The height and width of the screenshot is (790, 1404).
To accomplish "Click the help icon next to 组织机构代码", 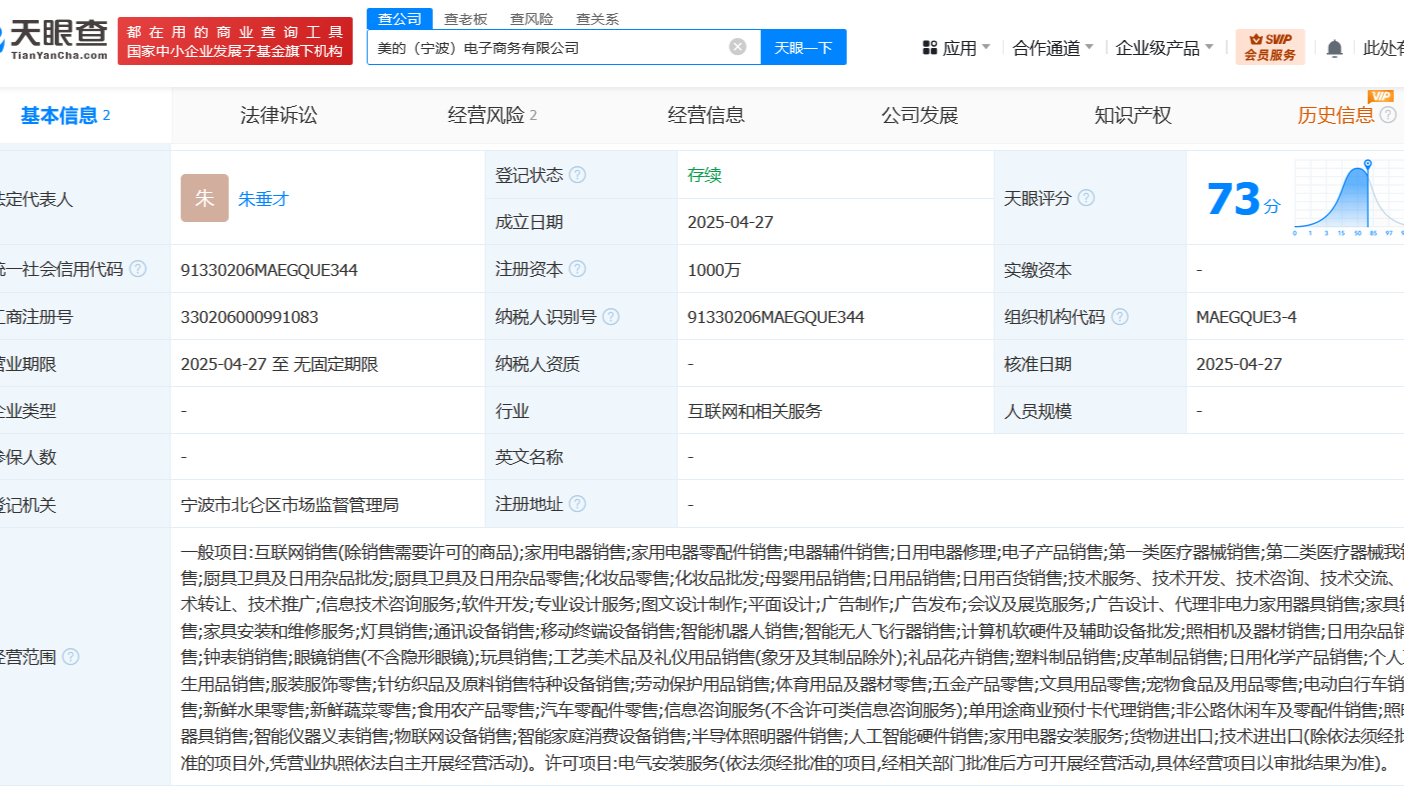I will point(1120,317).
